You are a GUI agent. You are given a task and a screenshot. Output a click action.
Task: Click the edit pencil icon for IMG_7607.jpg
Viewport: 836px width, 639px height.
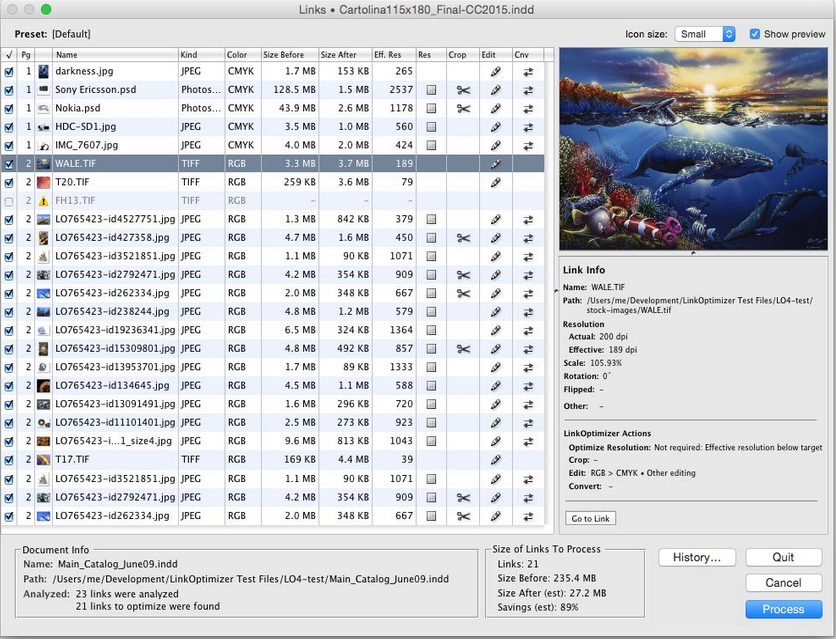pyautogui.click(x=495, y=145)
